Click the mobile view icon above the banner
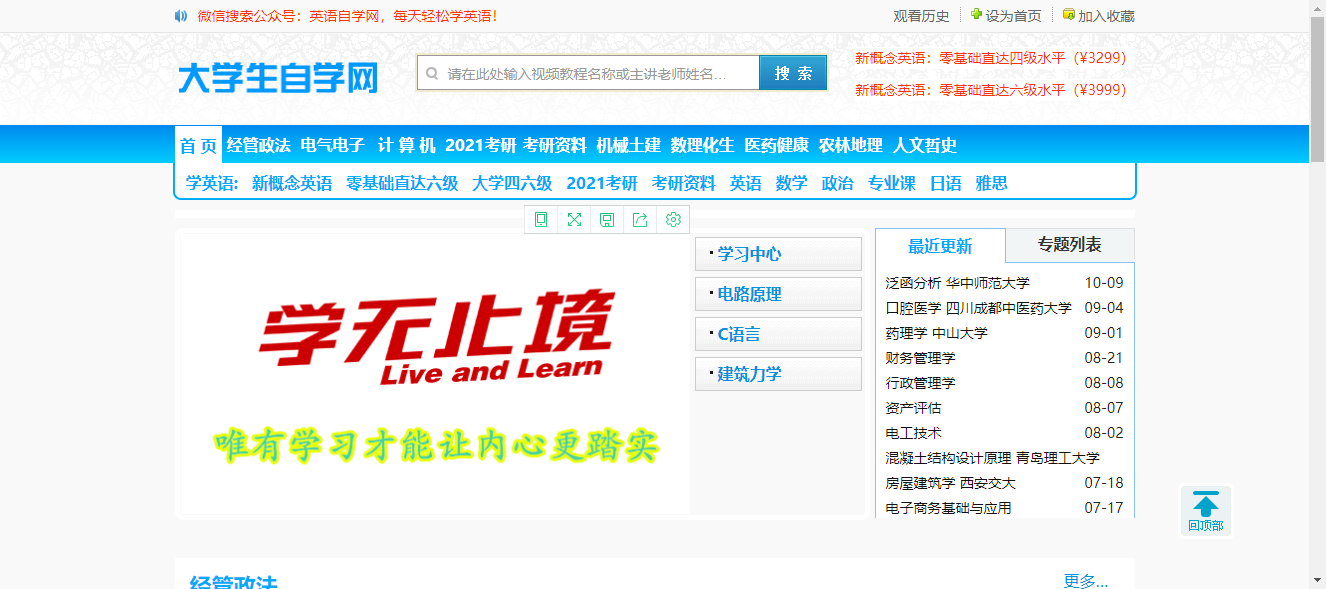The width and height of the screenshot is (1326, 589). [x=541, y=219]
